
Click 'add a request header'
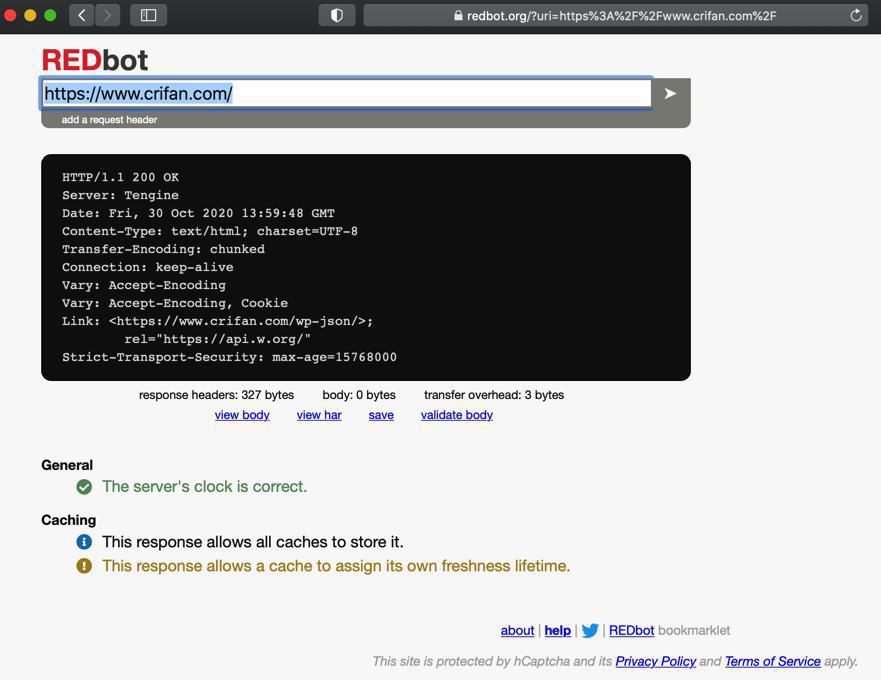110,120
